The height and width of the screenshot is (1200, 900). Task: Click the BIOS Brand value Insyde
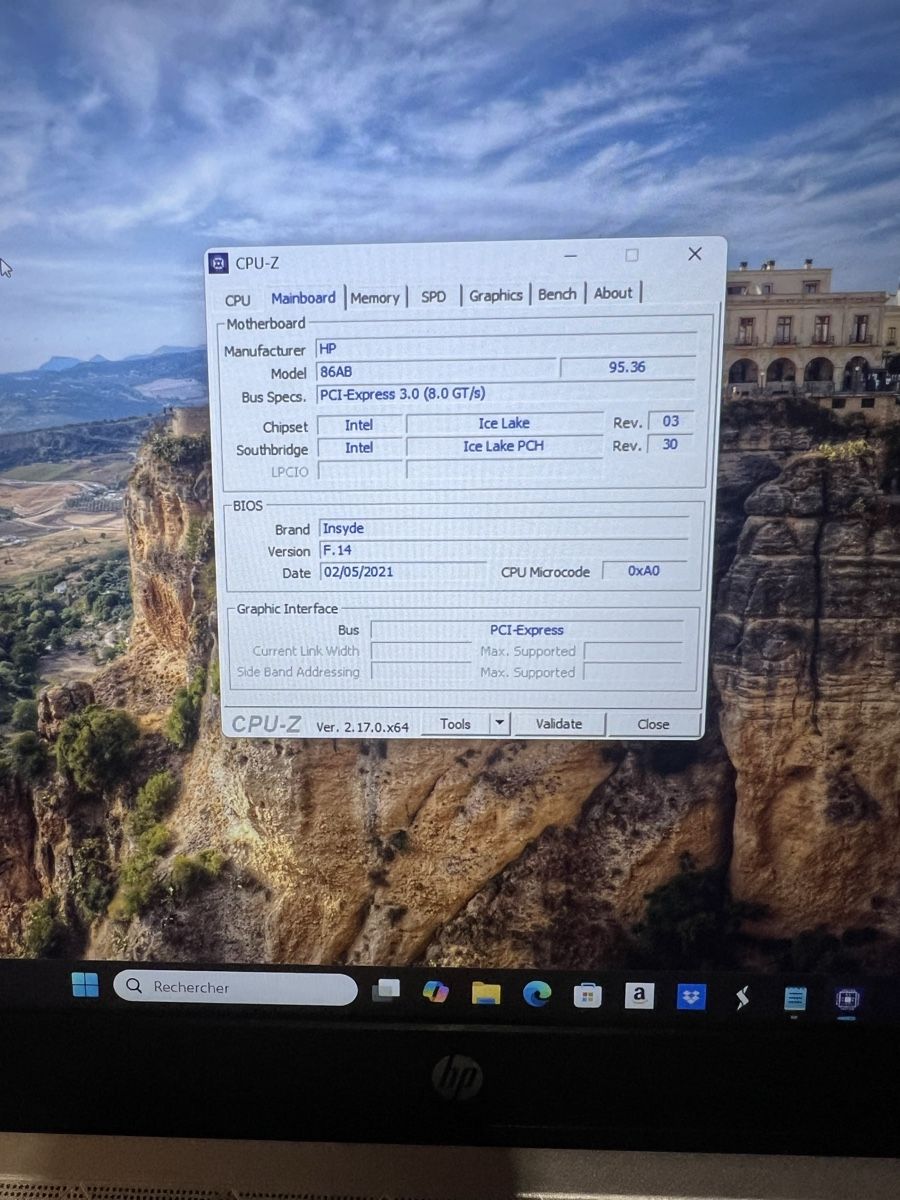point(505,528)
